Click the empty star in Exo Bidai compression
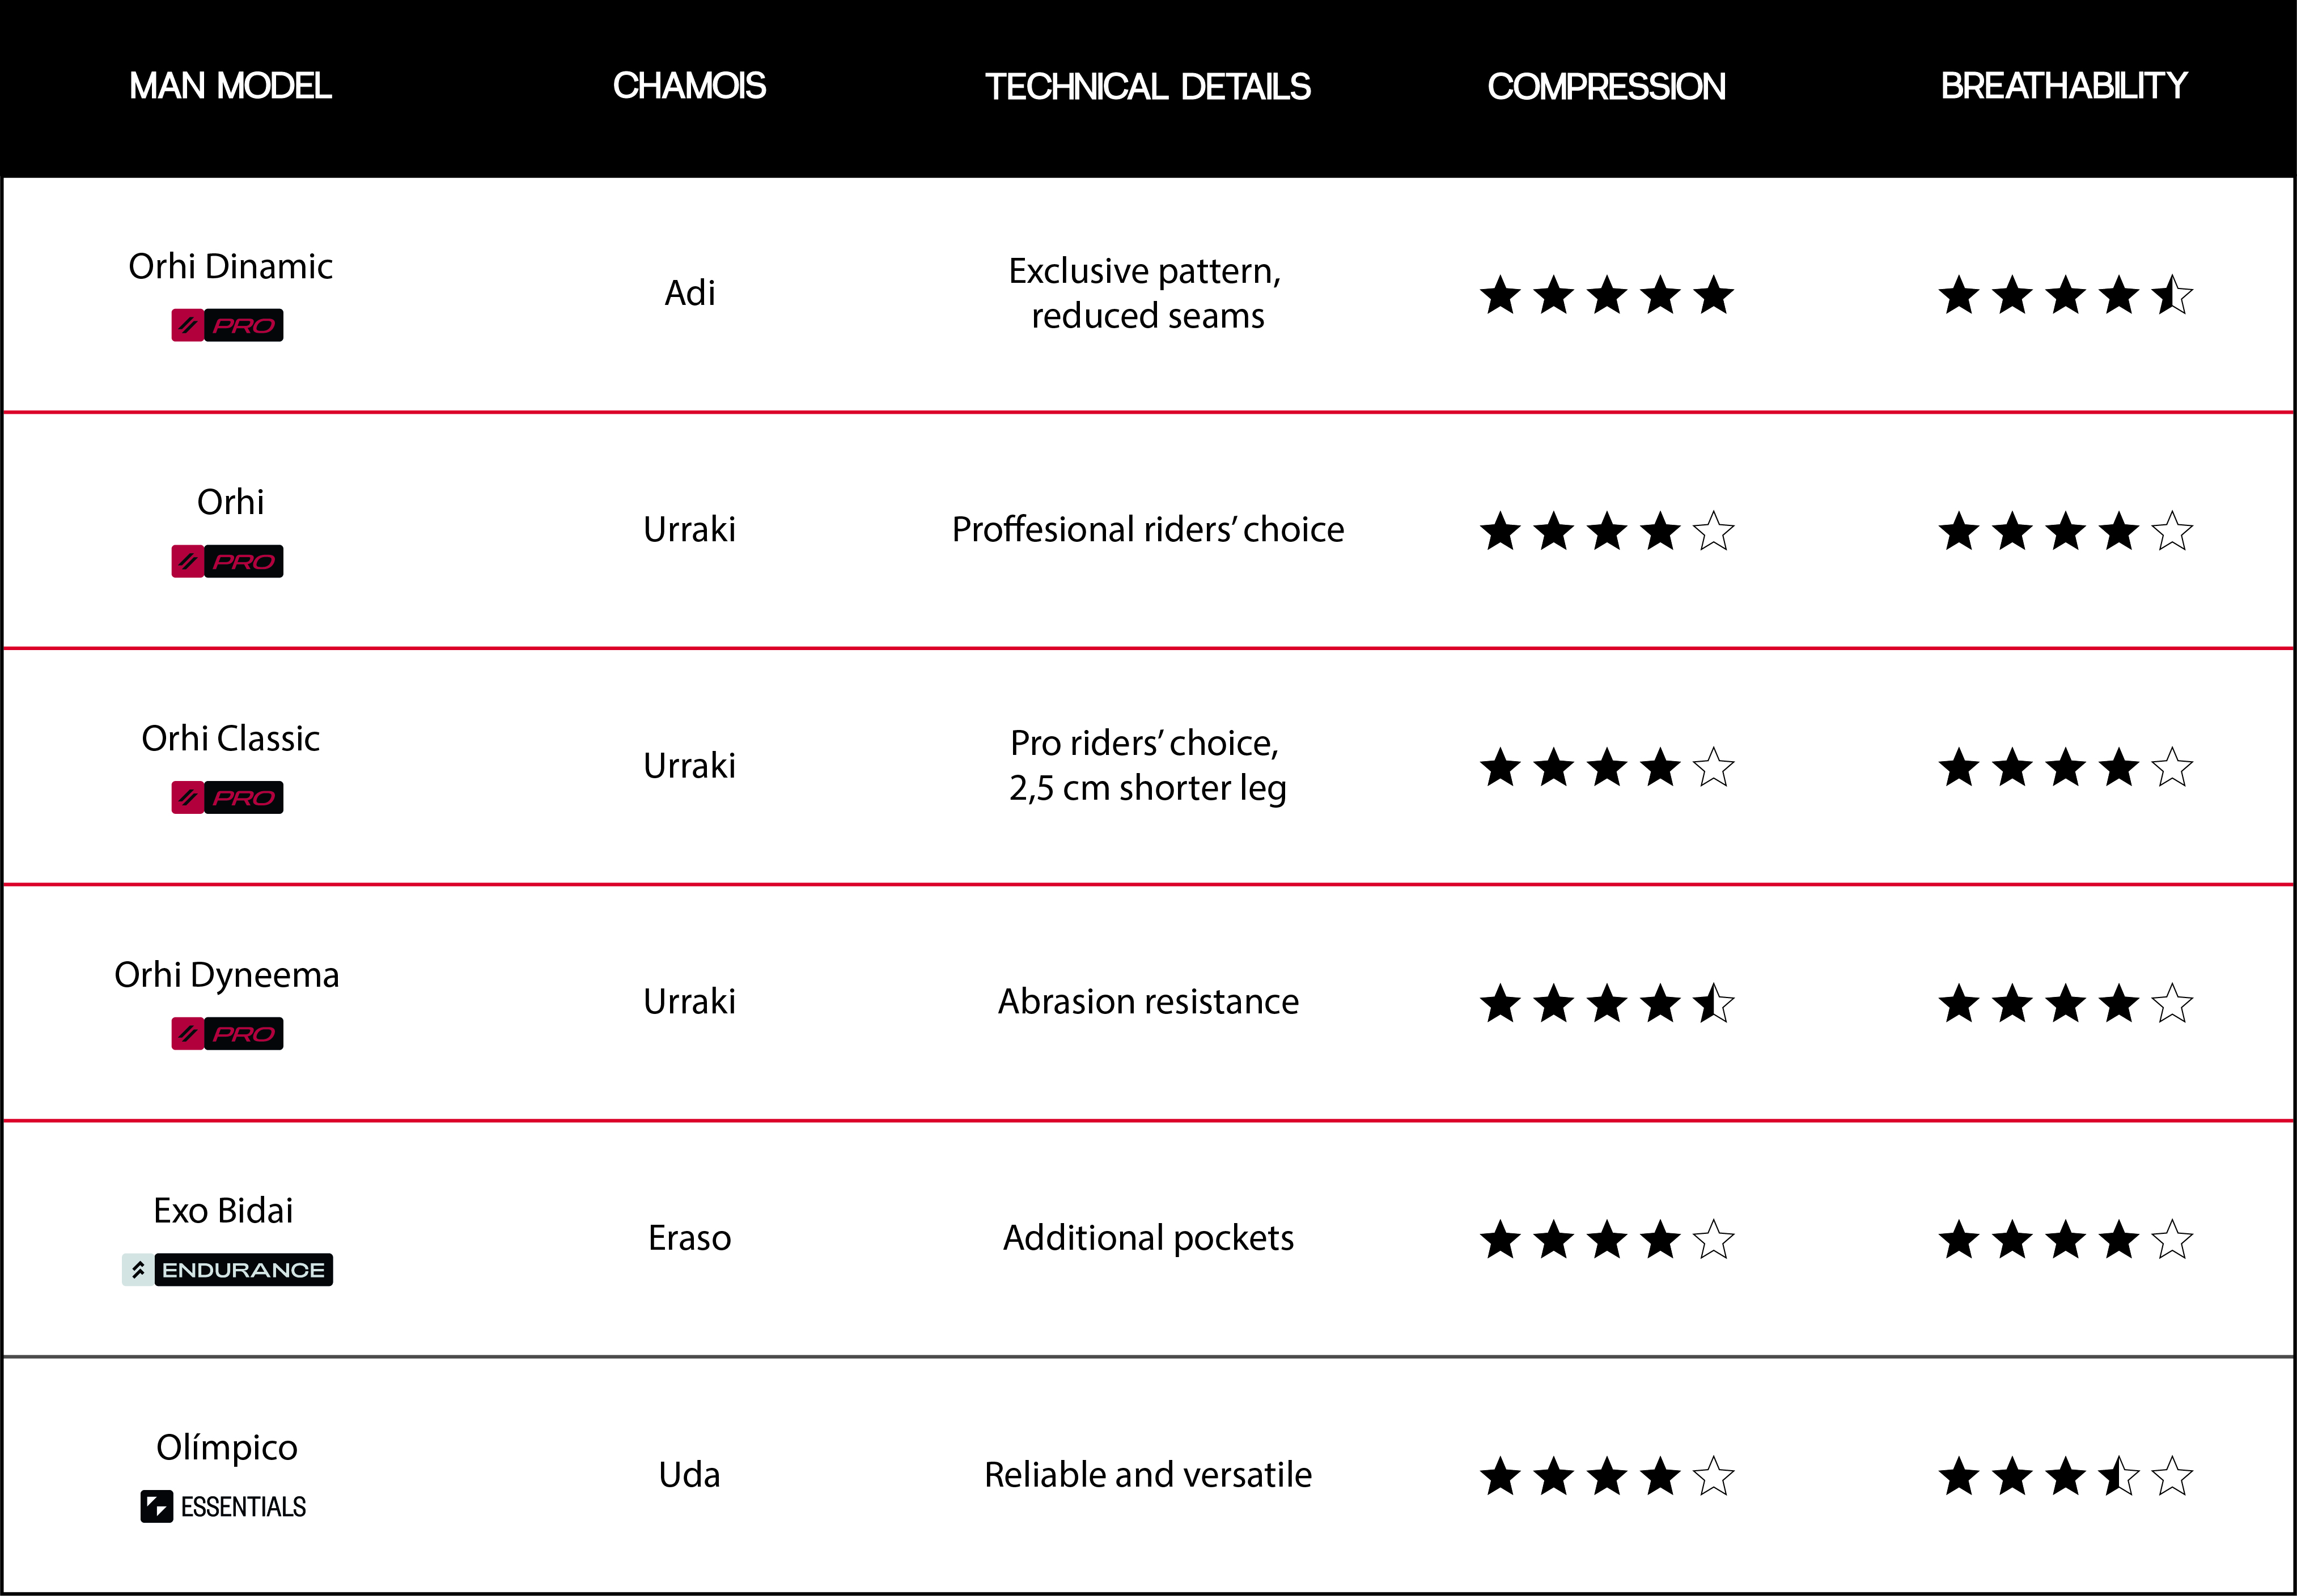2297x1596 pixels. [1713, 1240]
